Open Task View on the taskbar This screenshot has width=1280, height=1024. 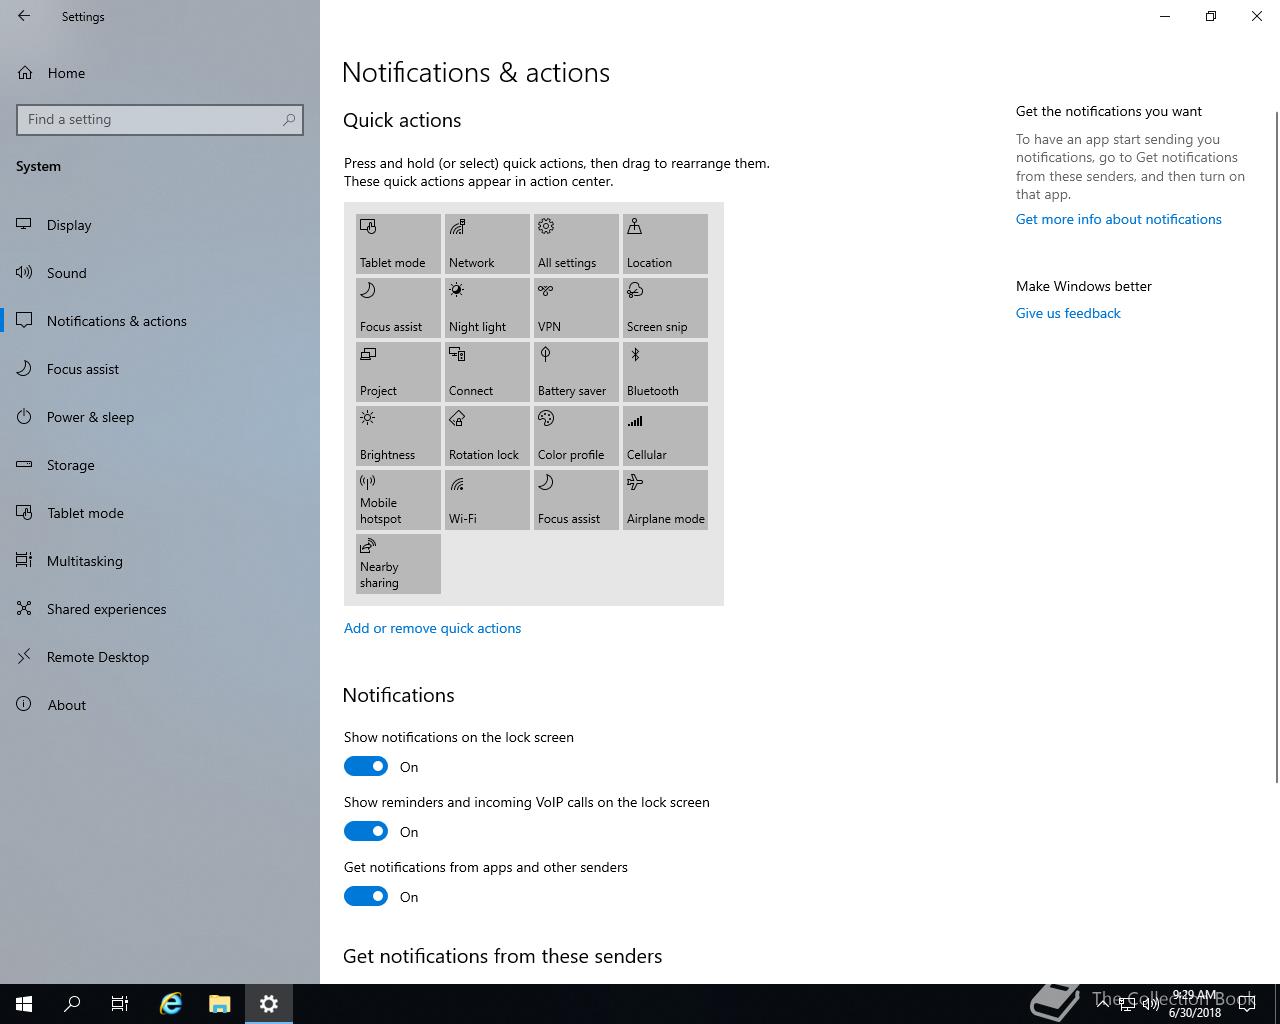[x=120, y=1004]
